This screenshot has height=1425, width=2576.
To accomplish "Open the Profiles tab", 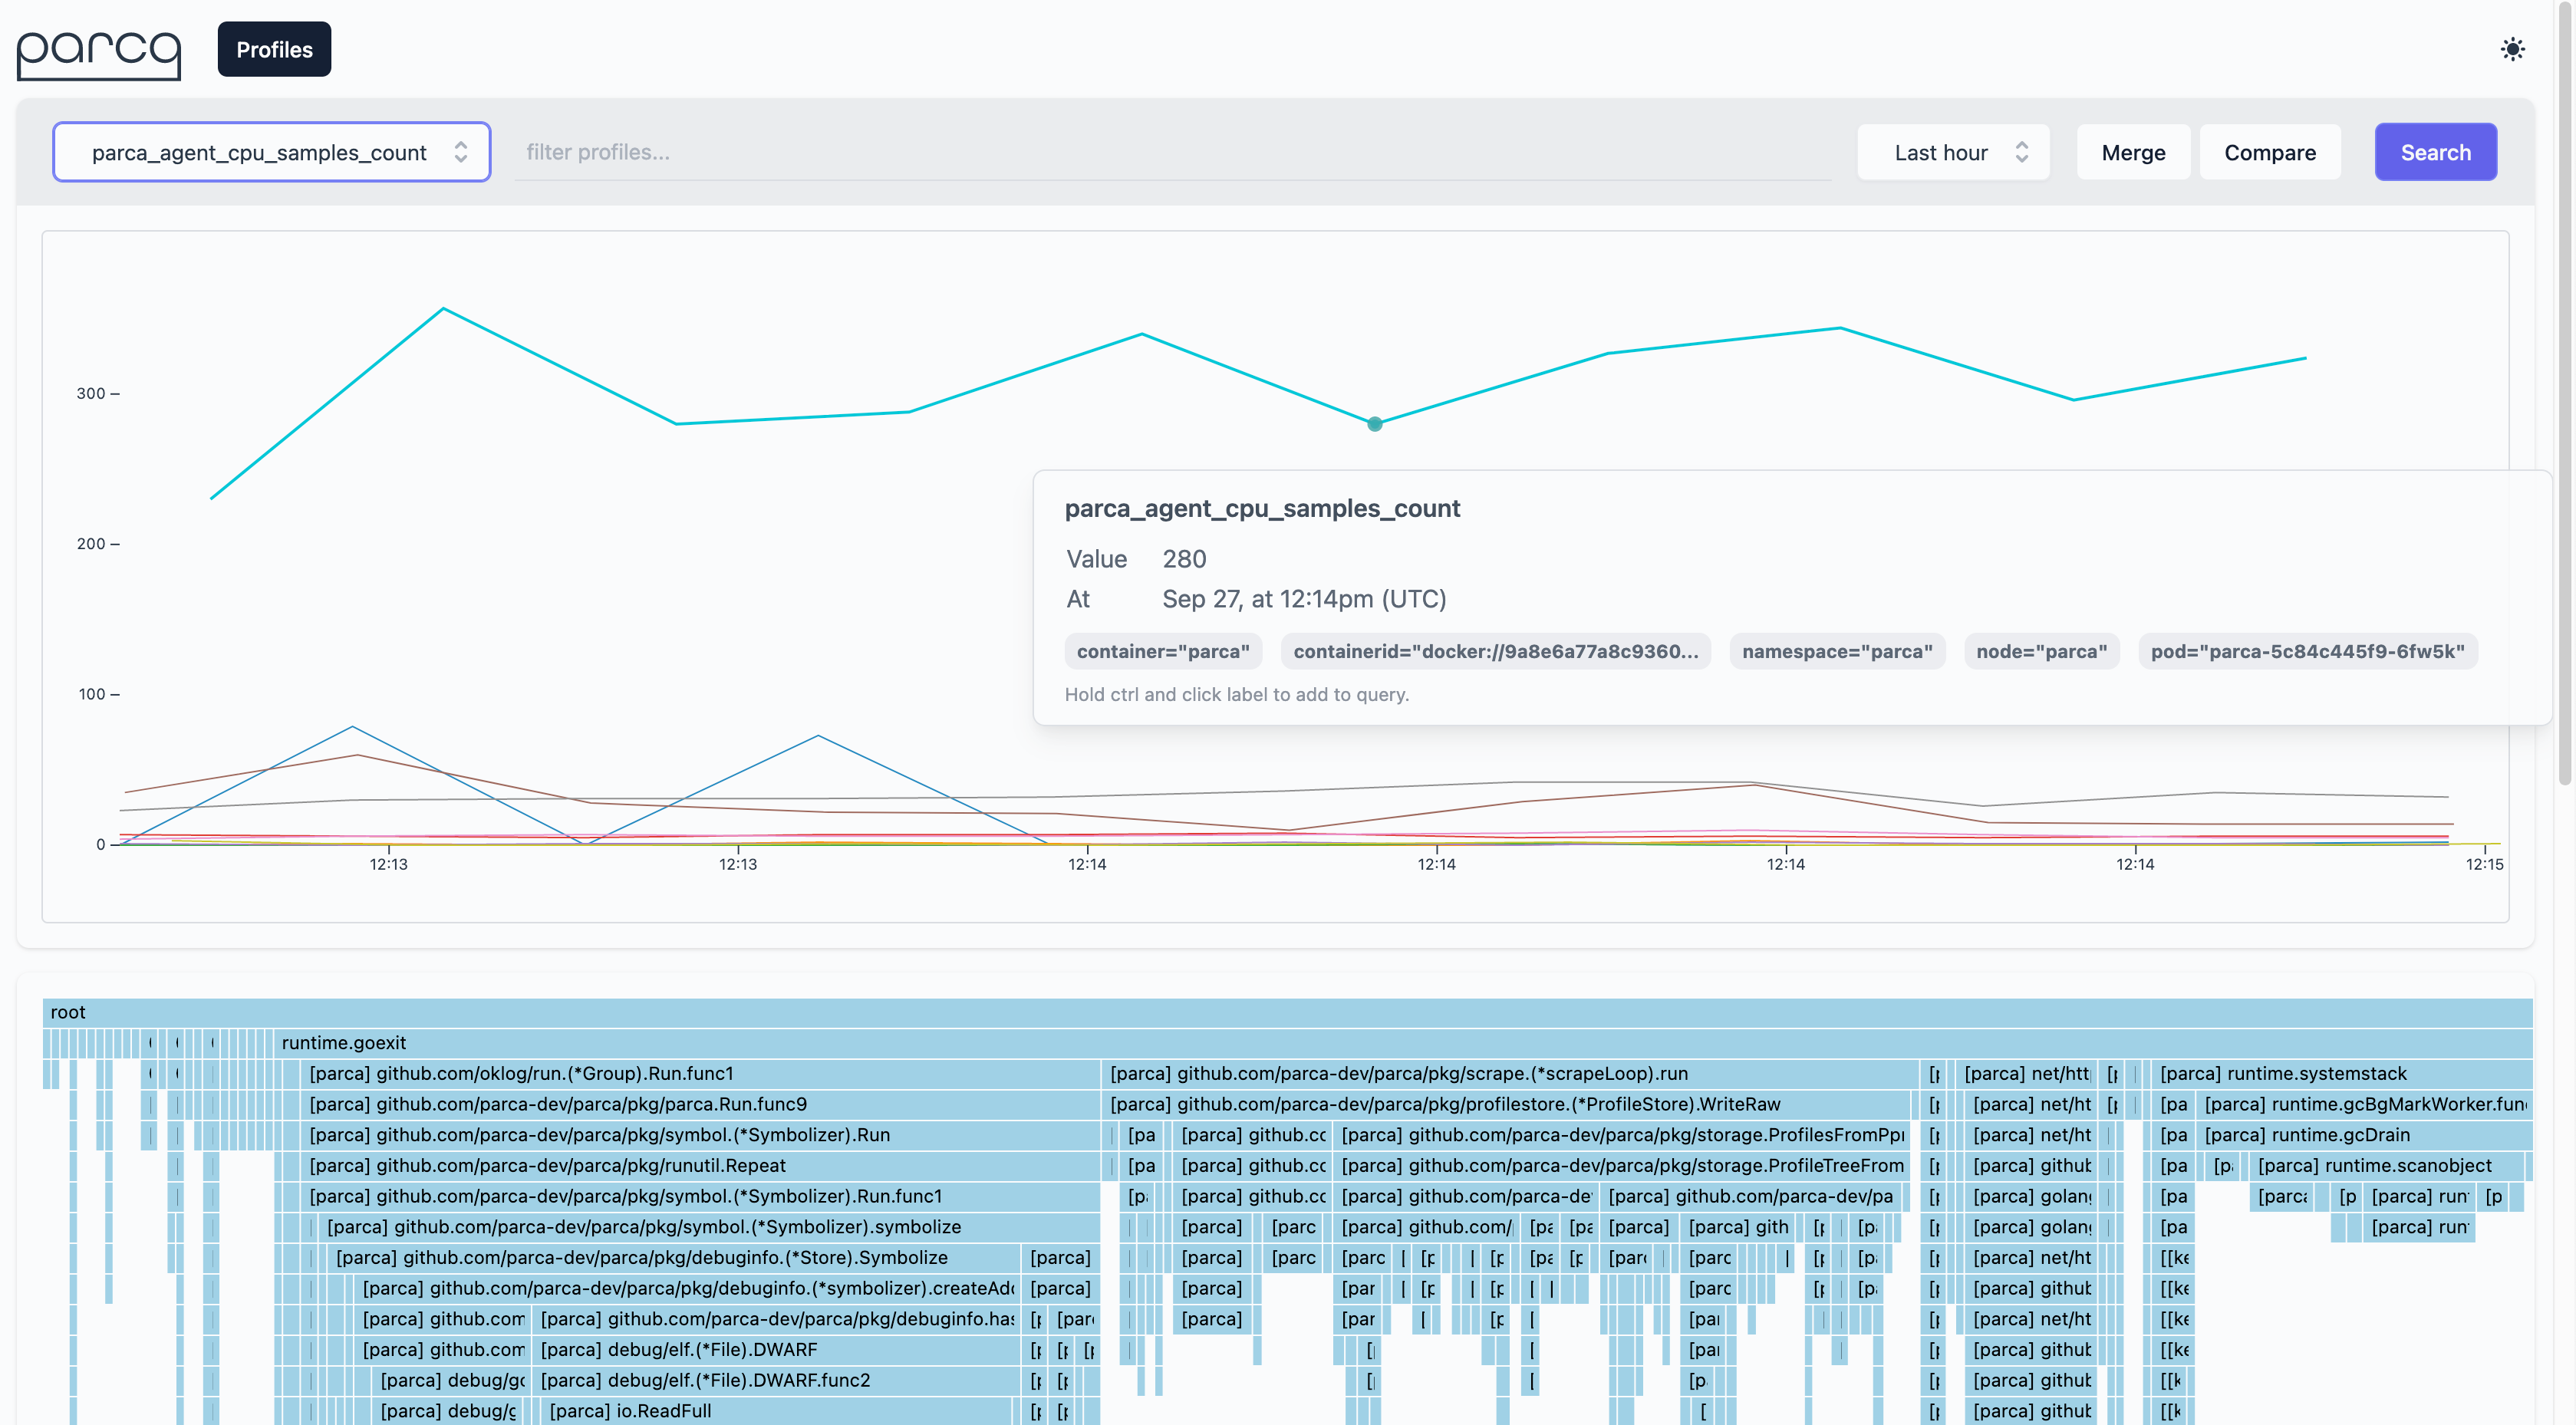I will click(274, 49).
